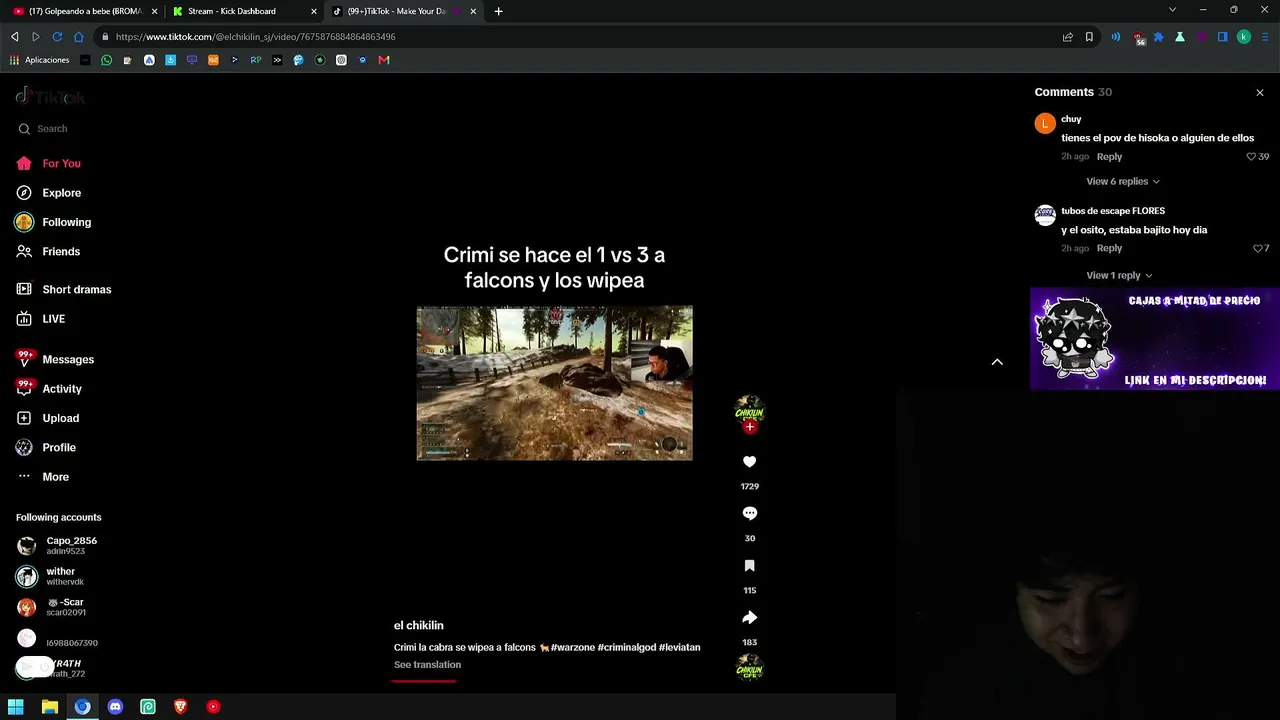
Task: Open the #warzone hashtag
Action: (x=572, y=648)
